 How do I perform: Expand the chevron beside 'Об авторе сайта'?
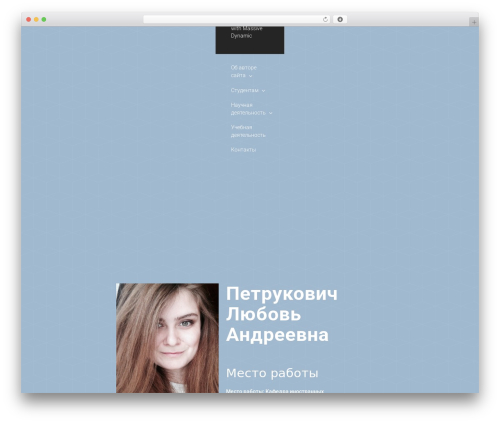[x=251, y=76]
